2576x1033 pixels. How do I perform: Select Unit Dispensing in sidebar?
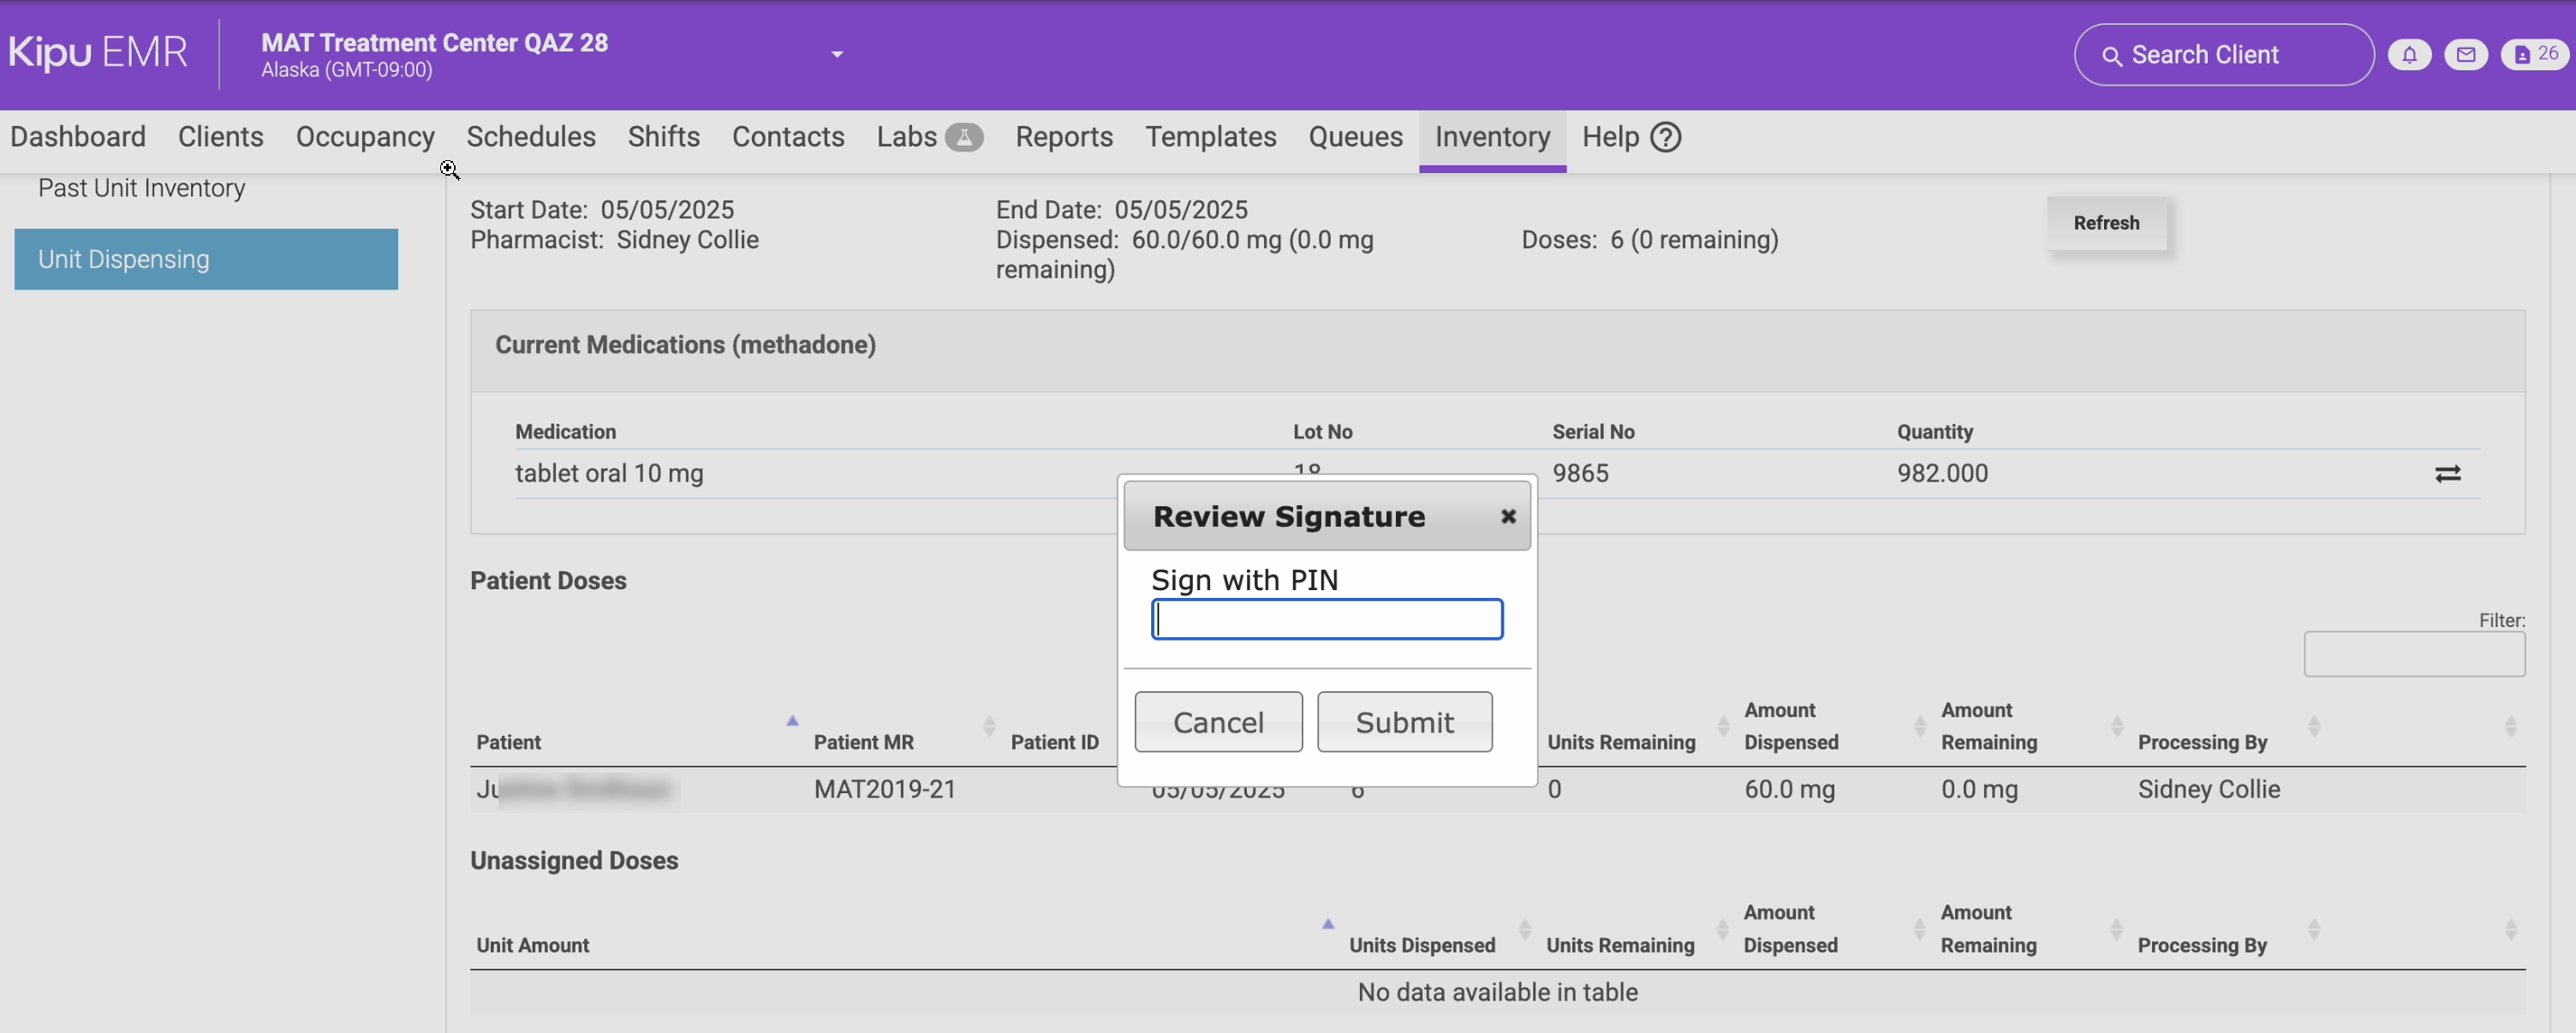(206, 259)
